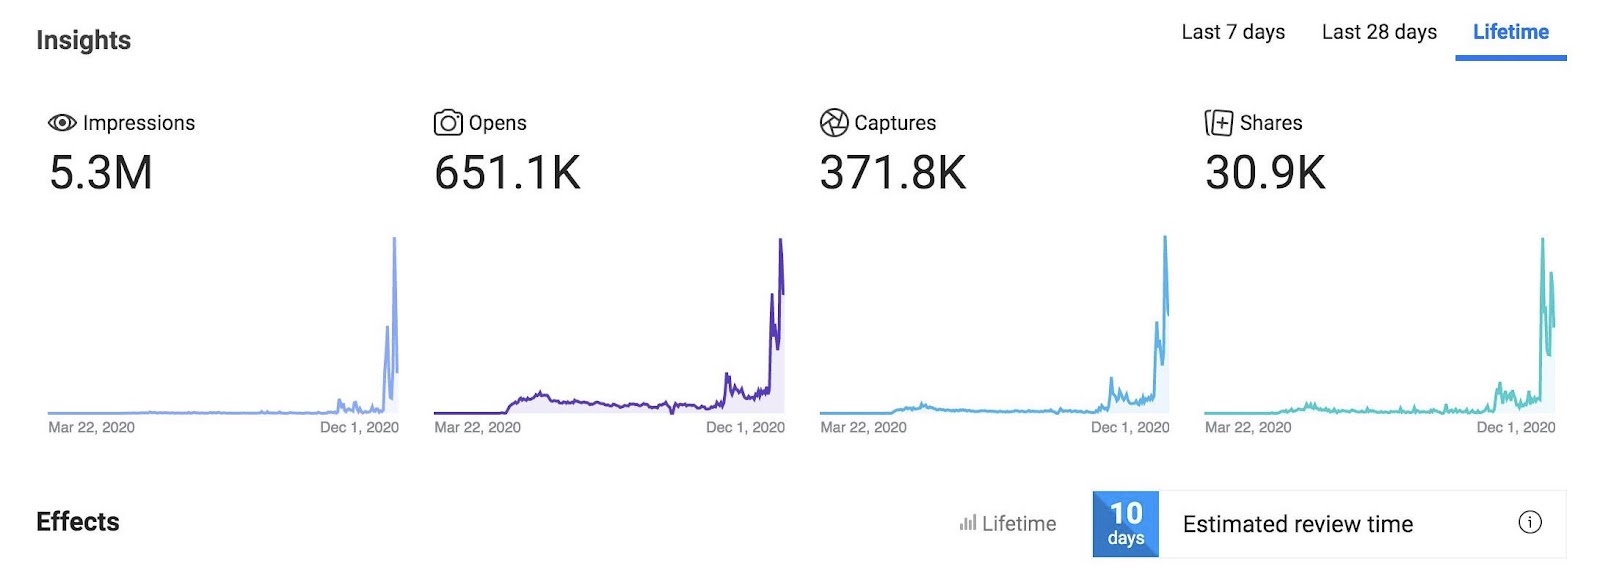Screen dimensions: 1600x580
Task: Click the Estimated review time text
Action: (1298, 524)
